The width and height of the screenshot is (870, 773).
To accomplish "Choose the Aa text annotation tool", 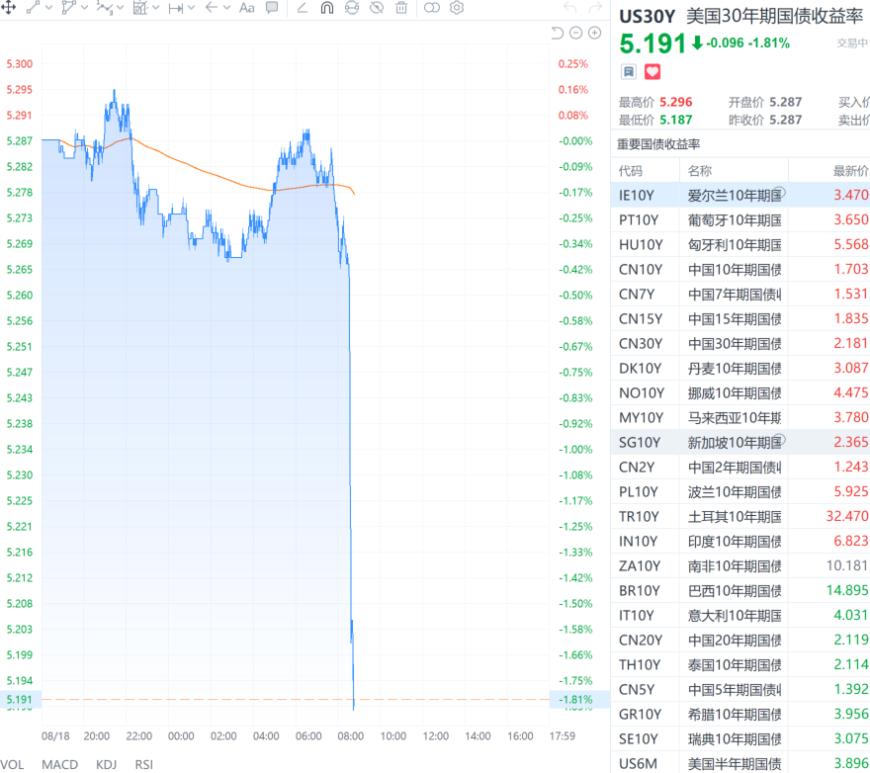I will click(x=246, y=8).
